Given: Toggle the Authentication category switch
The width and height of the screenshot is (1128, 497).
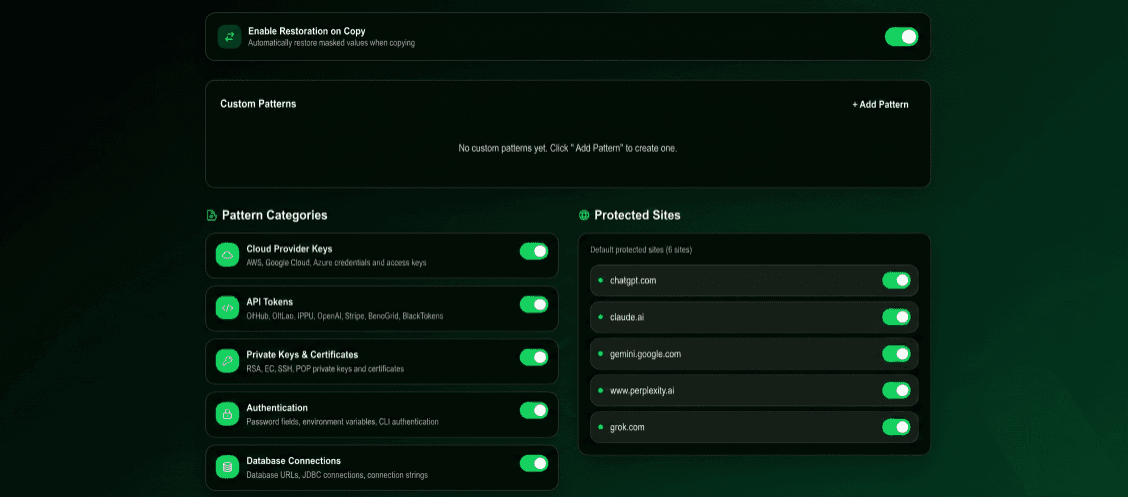Looking at the screenshot, I should click(x=534, y=411).
